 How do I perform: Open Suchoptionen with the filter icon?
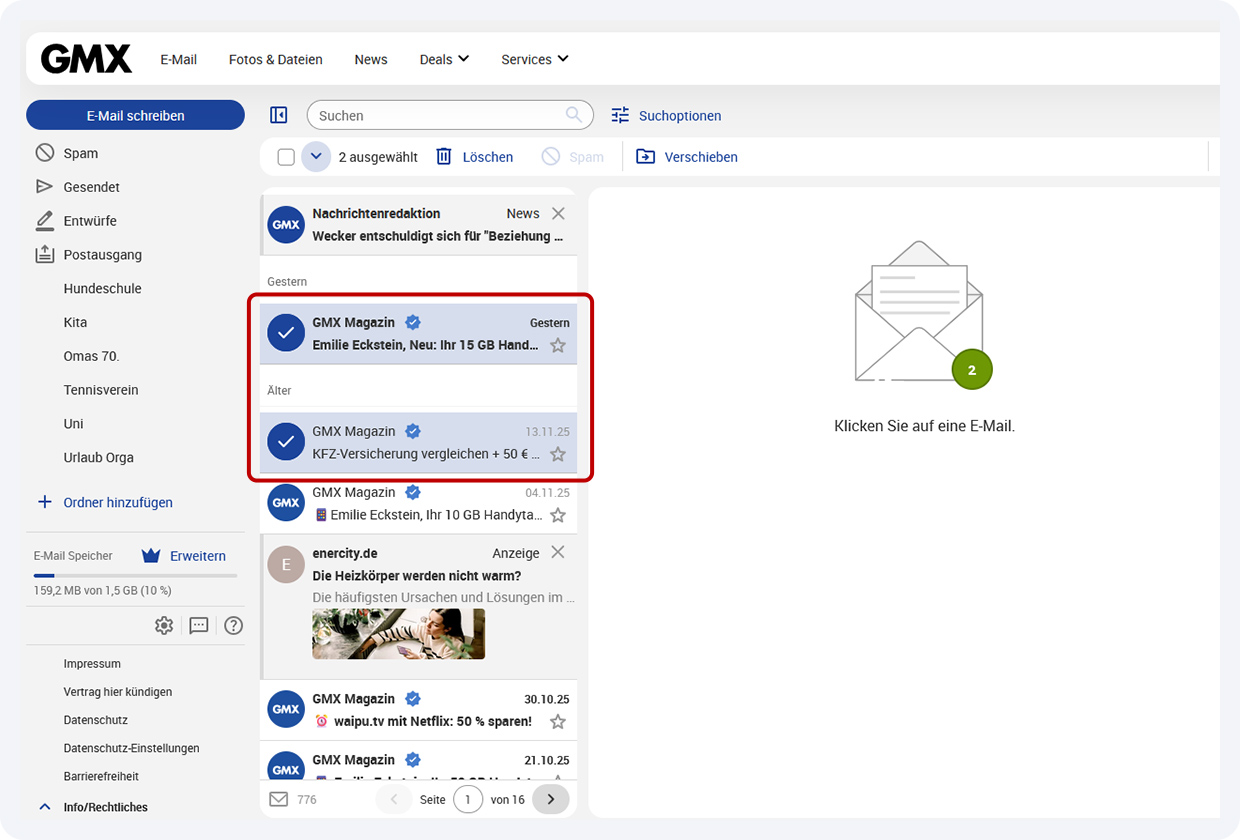coord(619,116)
